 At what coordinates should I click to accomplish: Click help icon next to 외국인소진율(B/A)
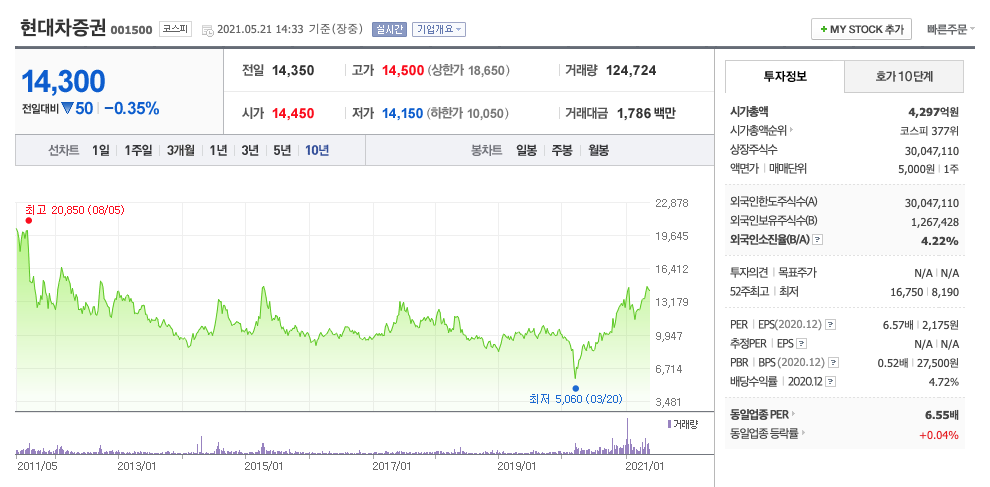818,240
